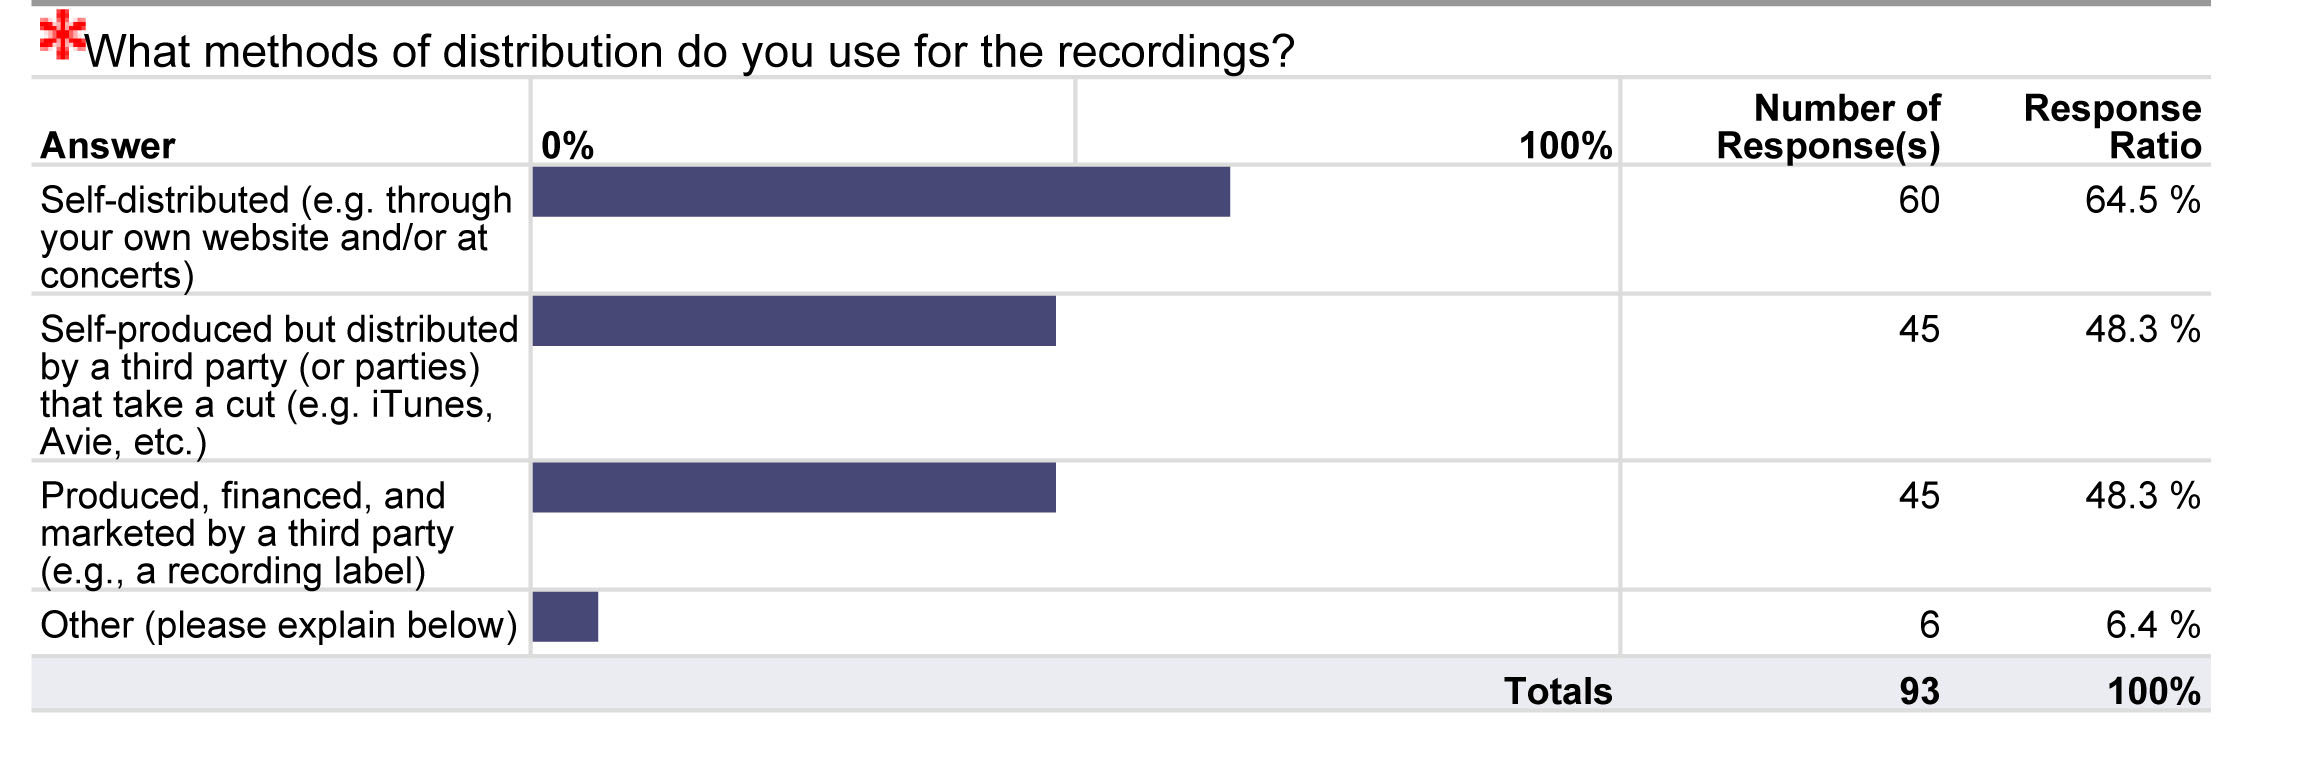Select the Produced, financed, and marketed answer
Image resolution: width=2300 pixels, height=768 pixels.
pos(247,533)
